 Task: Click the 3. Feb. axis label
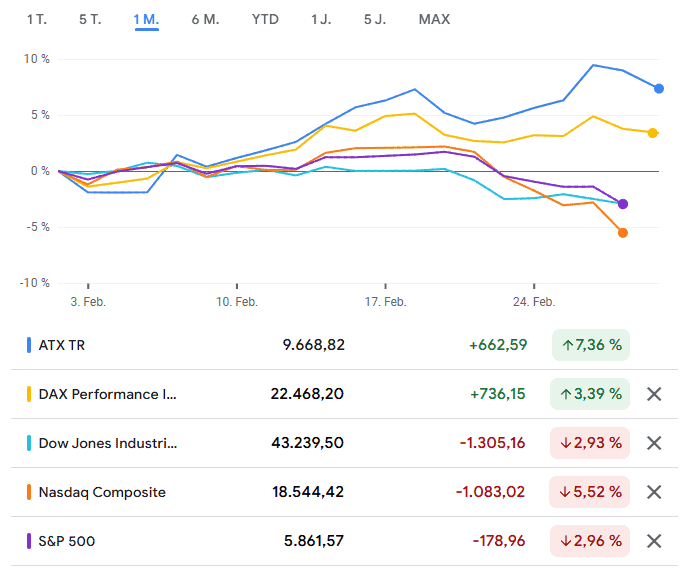pyautogui.click(x=88, y=302)
